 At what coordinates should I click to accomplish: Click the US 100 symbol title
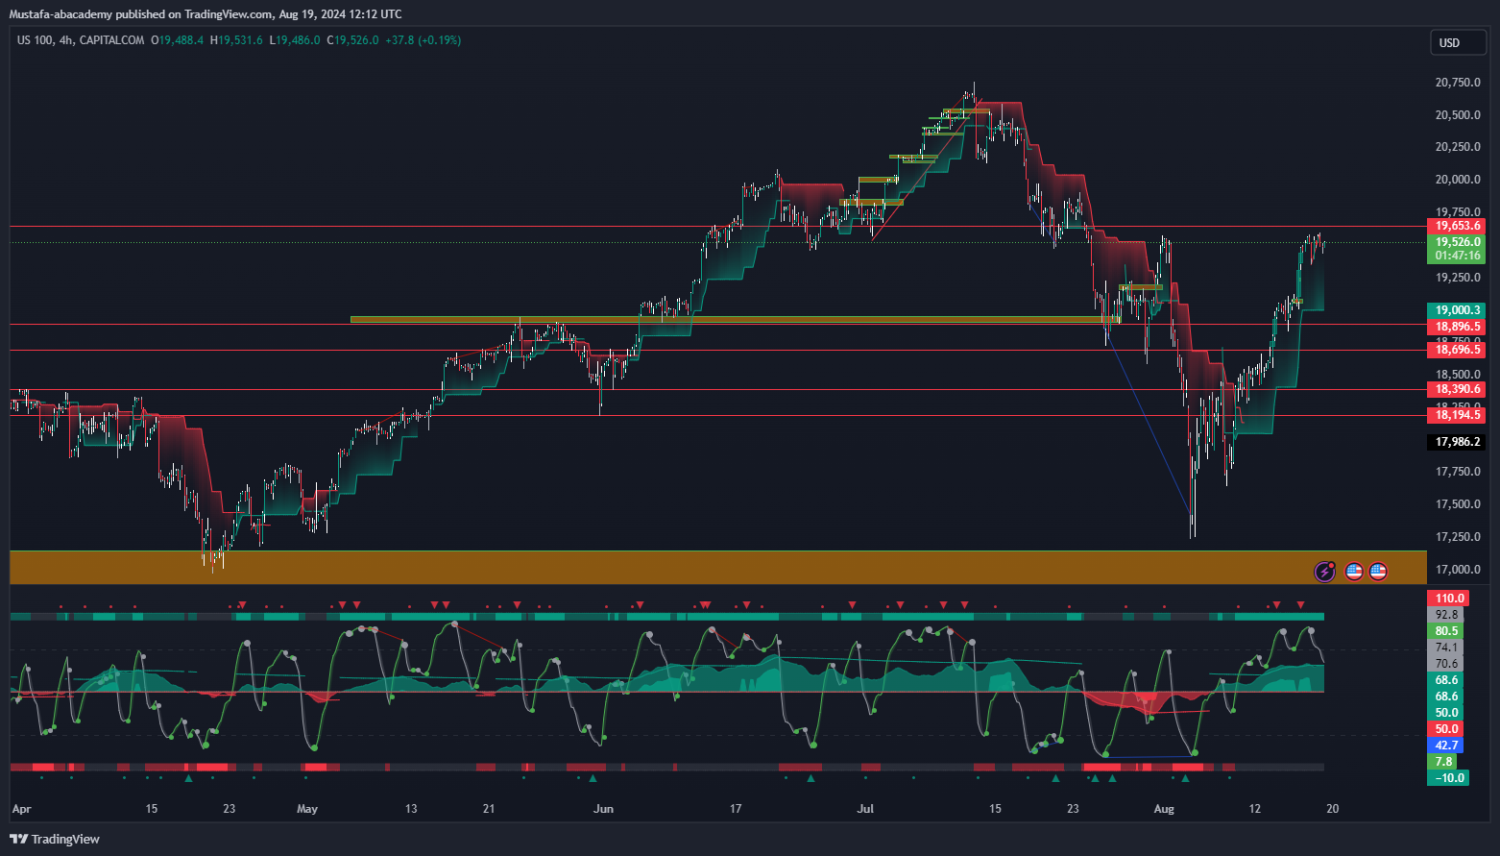click(x=35, y=40)
